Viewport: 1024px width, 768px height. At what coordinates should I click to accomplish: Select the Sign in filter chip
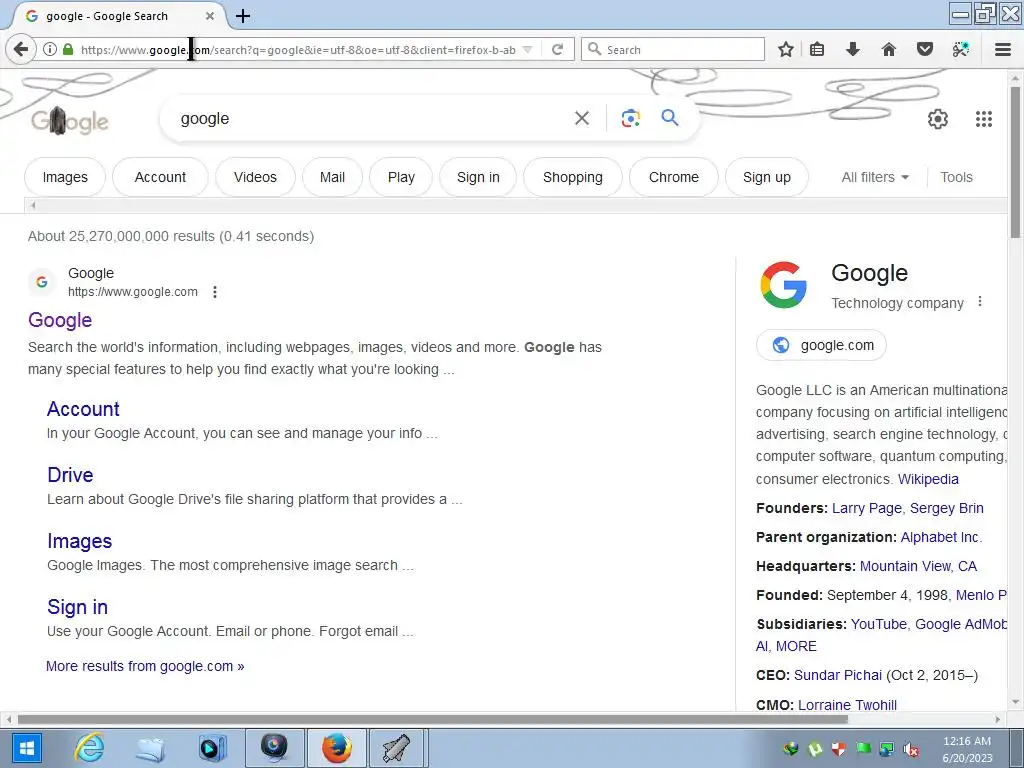(x=478, y=177)
